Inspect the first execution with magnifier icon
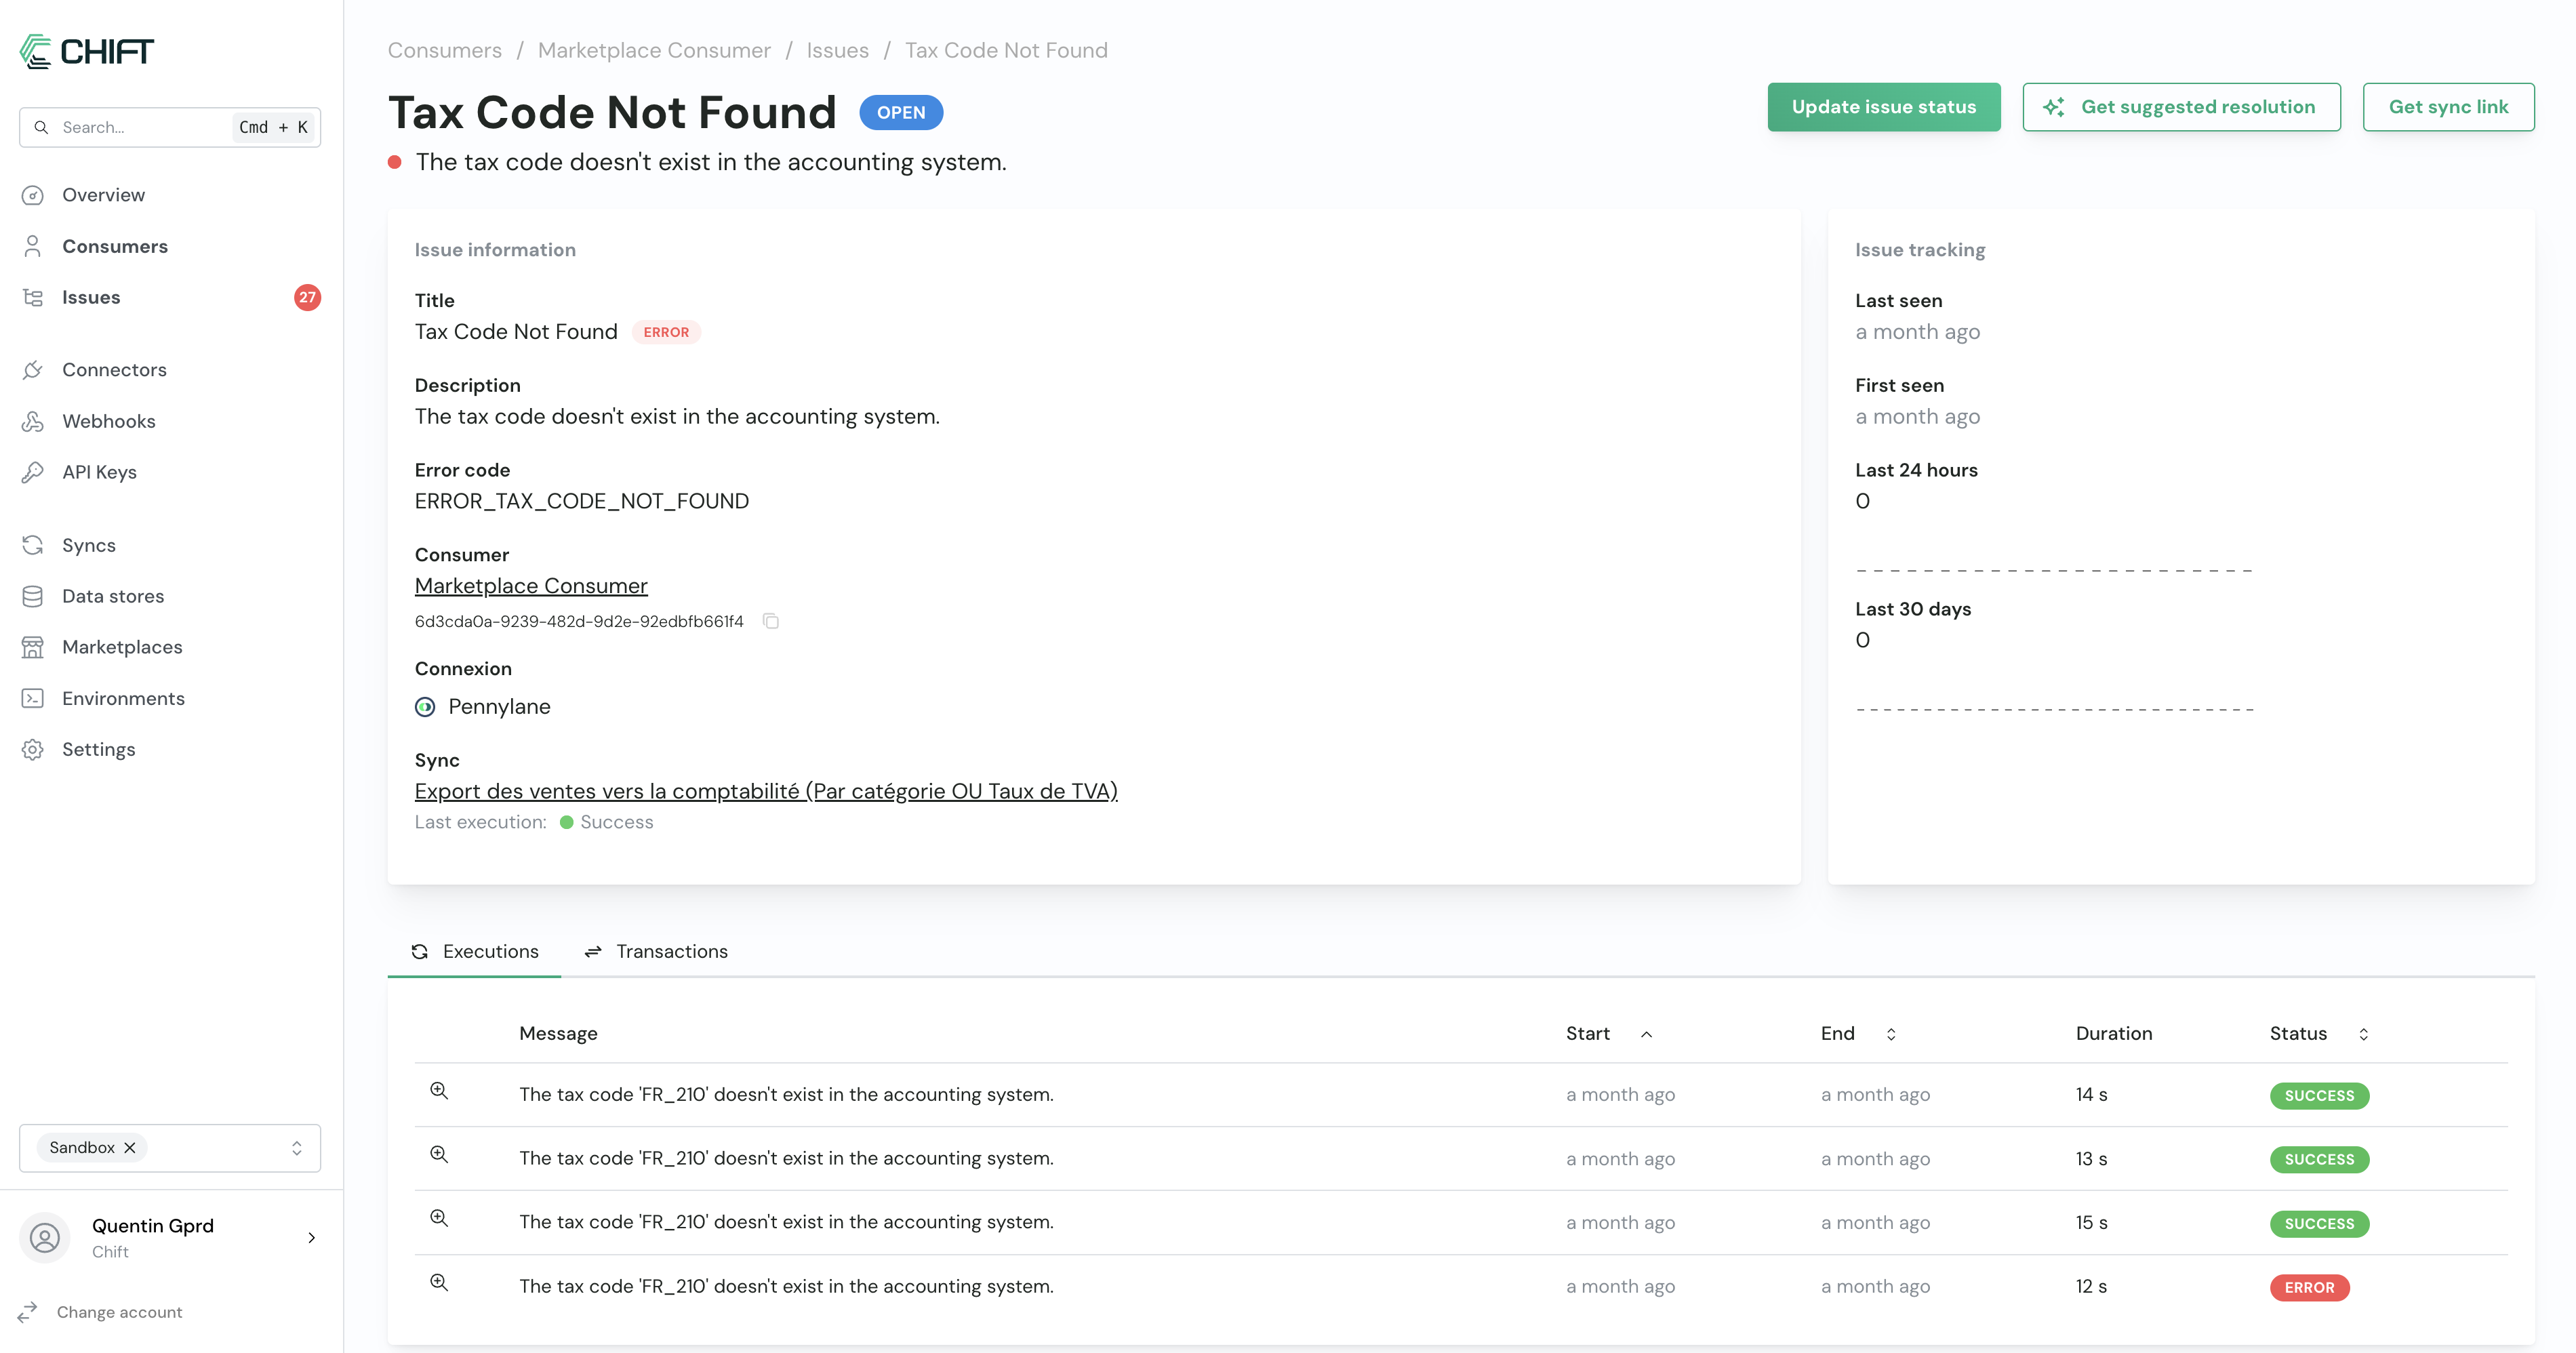The image size is (2576, 1353). tap(439, 1091)
